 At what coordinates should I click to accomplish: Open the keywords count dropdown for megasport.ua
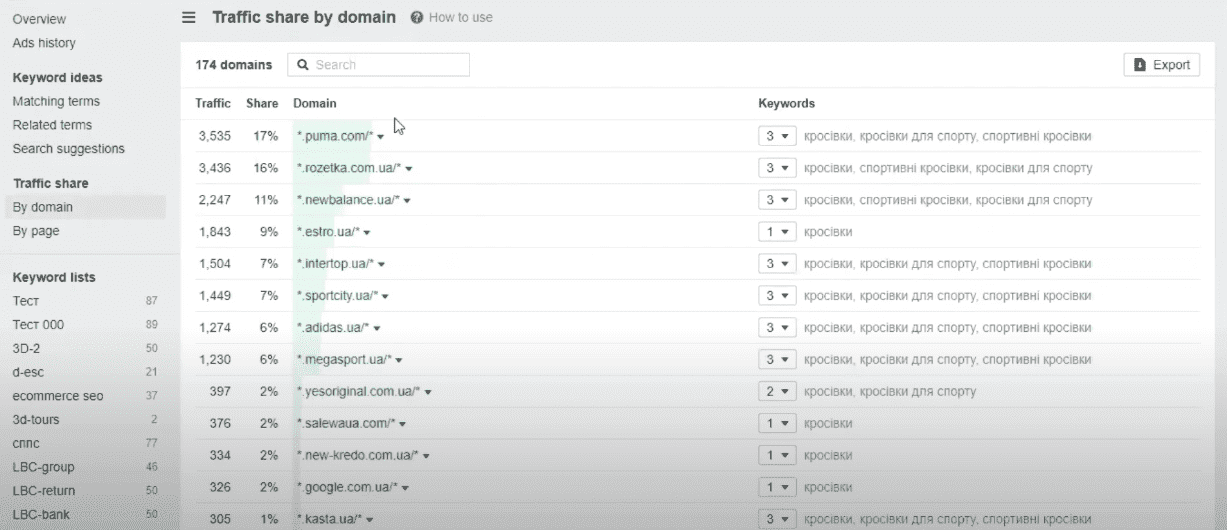[x=777, y=360]
